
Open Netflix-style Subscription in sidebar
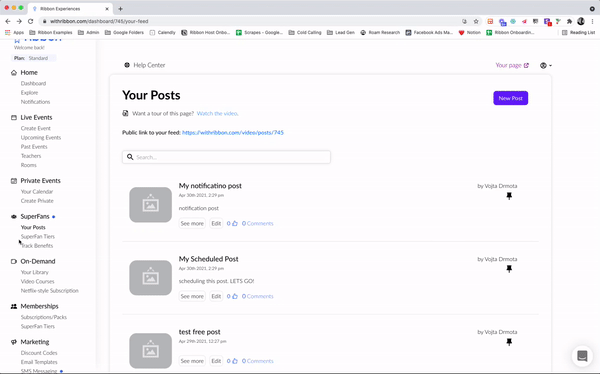49,291
